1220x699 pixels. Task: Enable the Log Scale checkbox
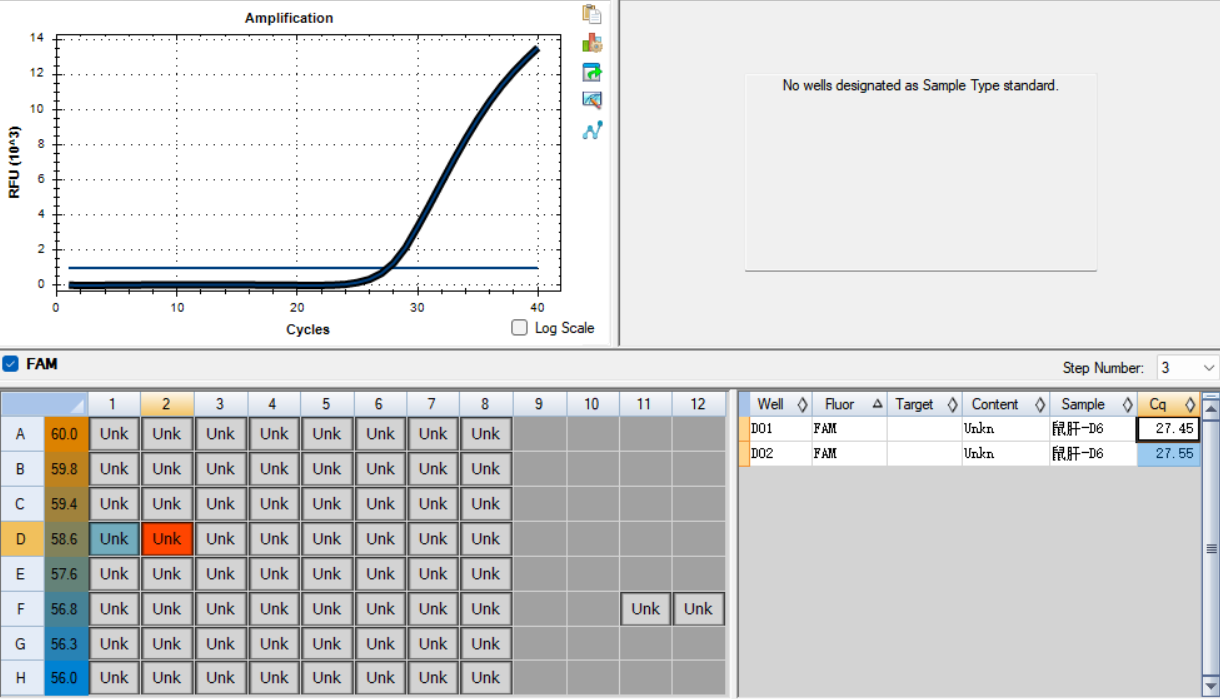tap(519, 327)
